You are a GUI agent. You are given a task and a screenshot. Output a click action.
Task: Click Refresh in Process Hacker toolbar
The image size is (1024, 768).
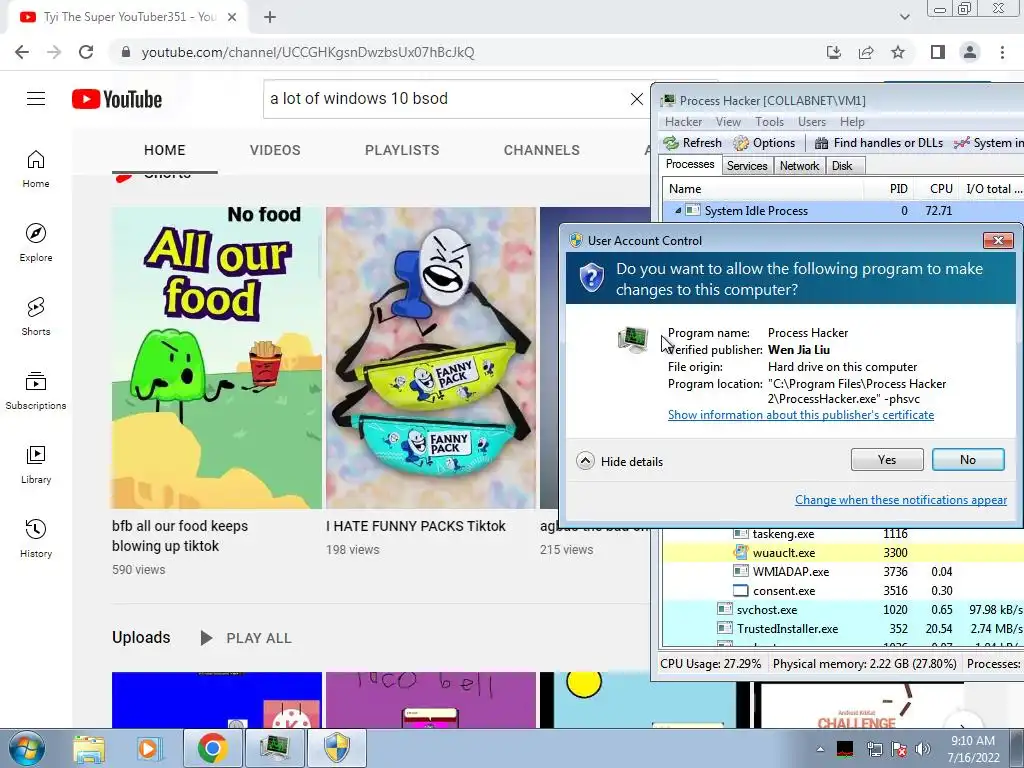pyautogui.click(x=692, y=143)
